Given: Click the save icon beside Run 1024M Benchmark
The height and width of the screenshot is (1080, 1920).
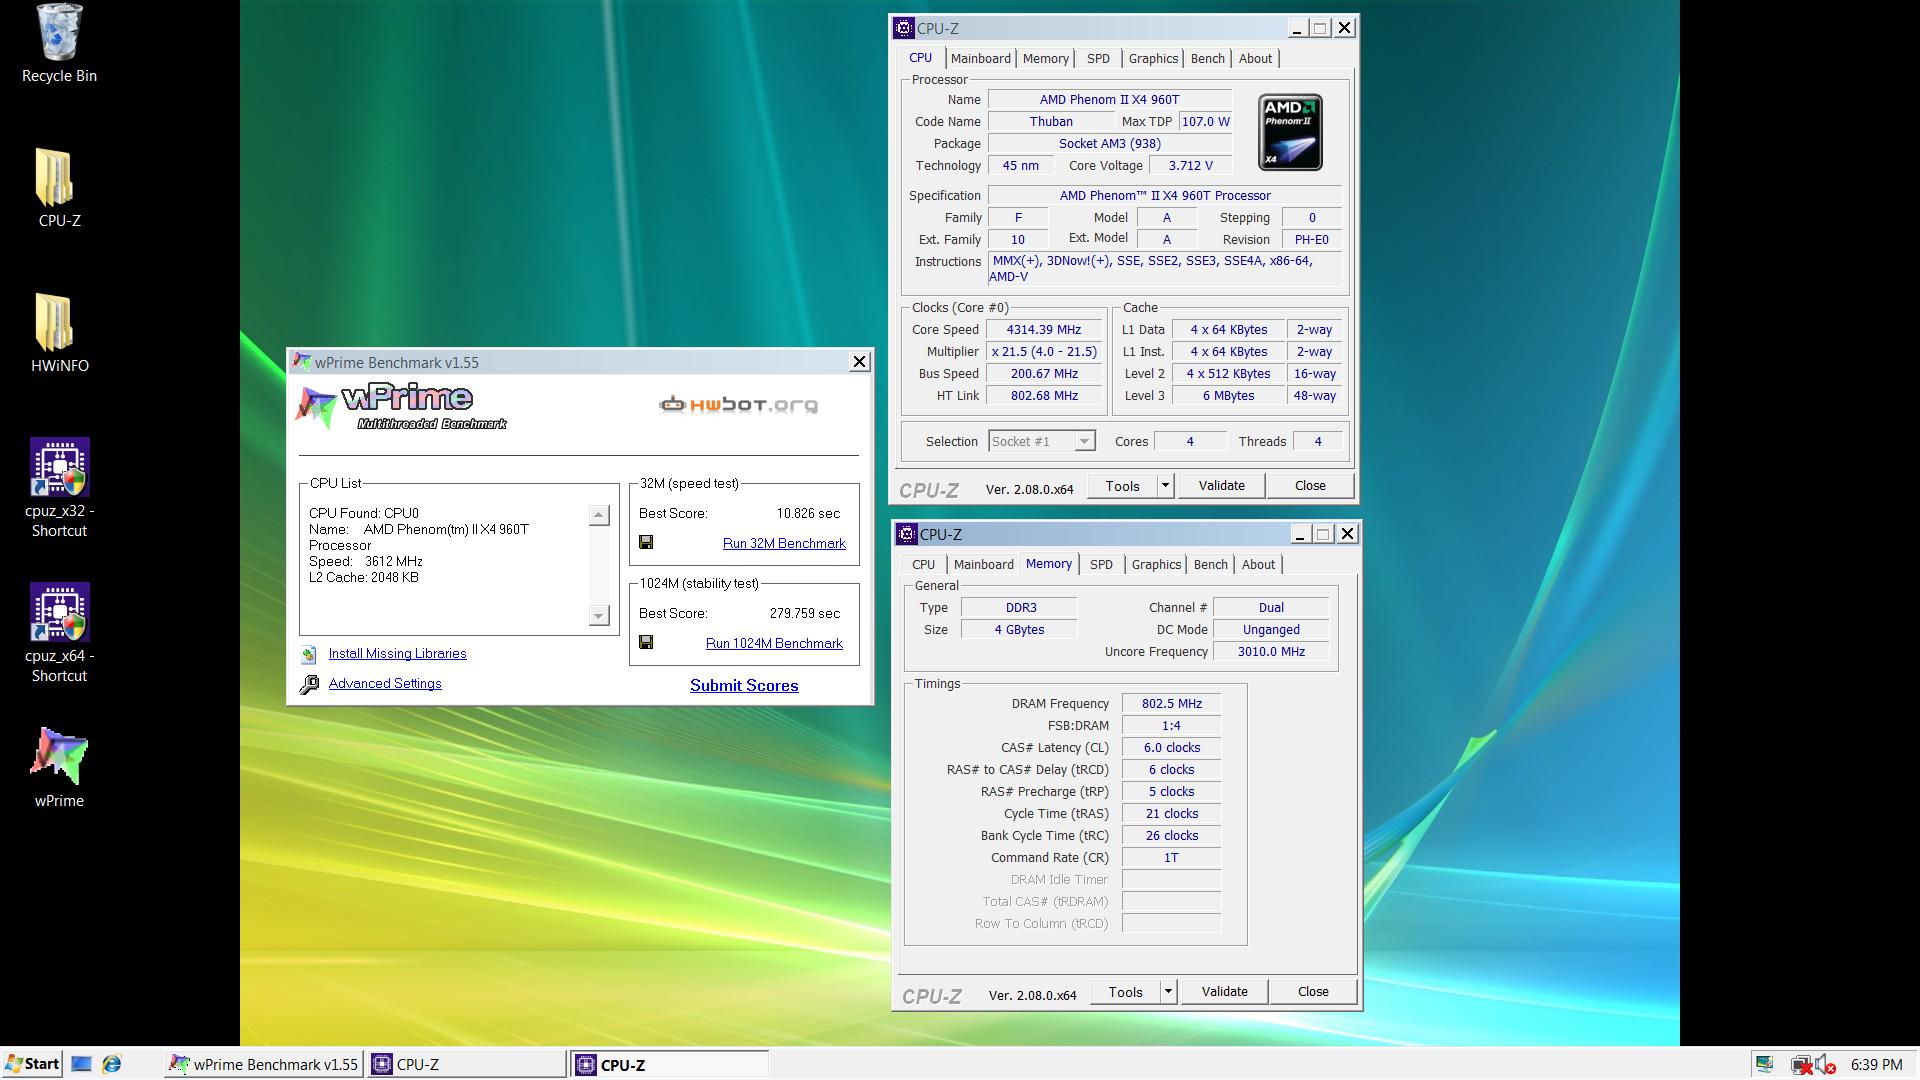Looking at the screenshot, I should click(x=646, y=642).
